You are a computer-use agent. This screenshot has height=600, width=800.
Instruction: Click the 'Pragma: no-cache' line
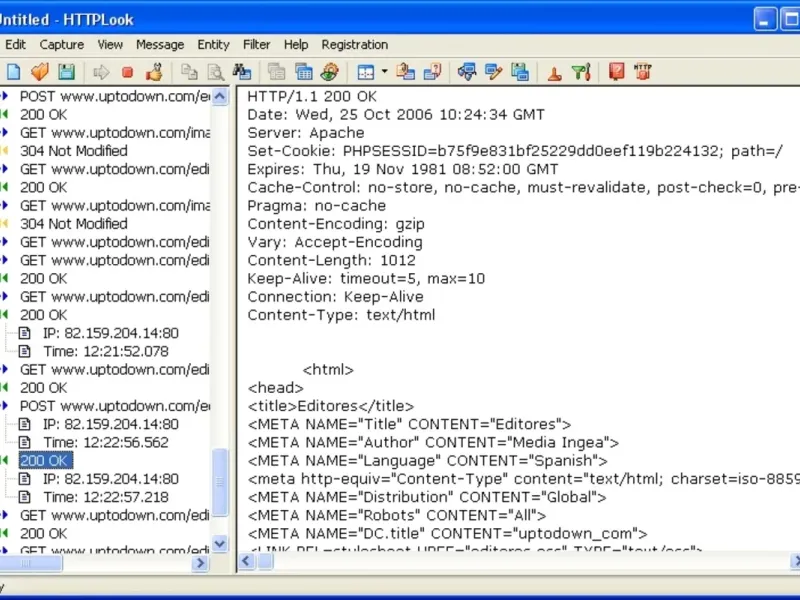click(316, 206)
